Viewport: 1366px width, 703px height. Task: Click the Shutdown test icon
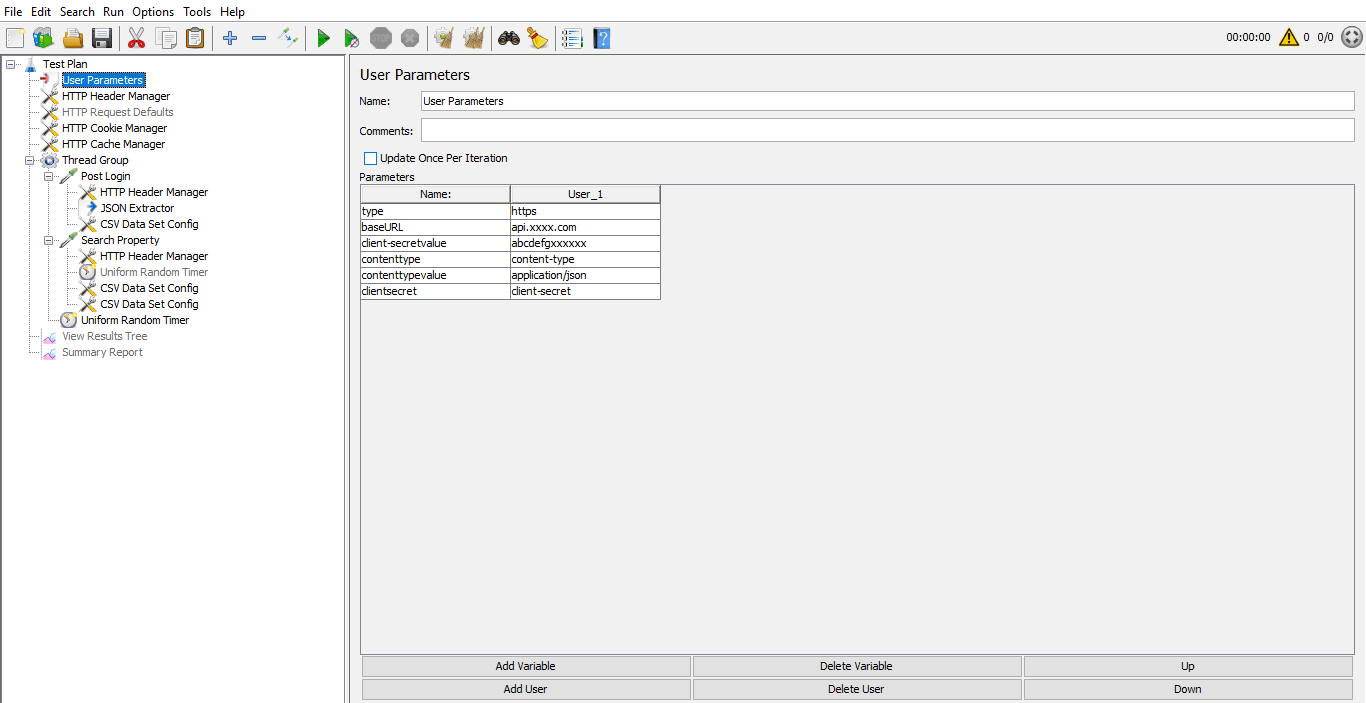coord(410,37)
